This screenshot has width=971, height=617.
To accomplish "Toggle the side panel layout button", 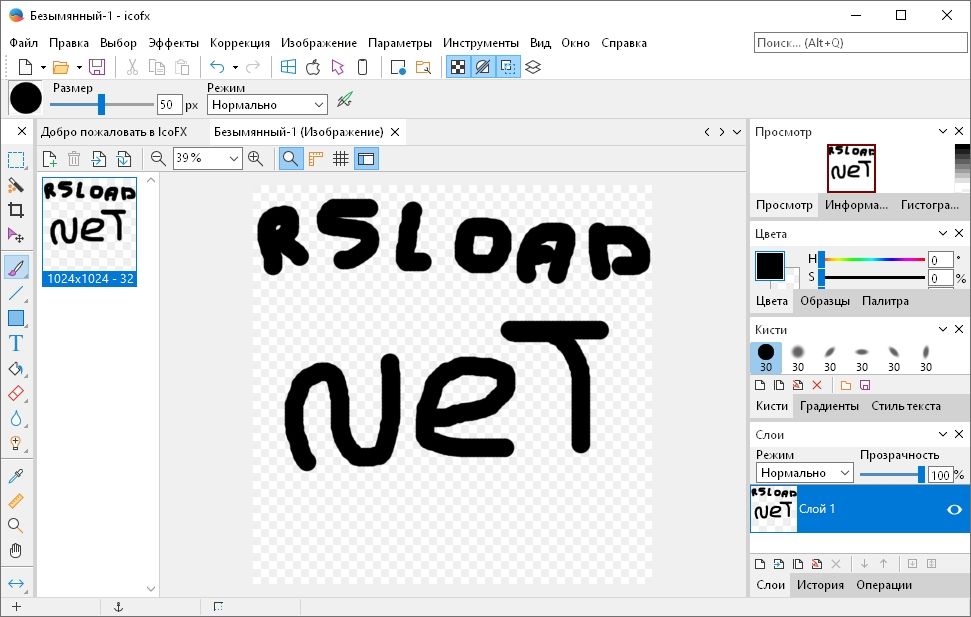I will (367, 159).
